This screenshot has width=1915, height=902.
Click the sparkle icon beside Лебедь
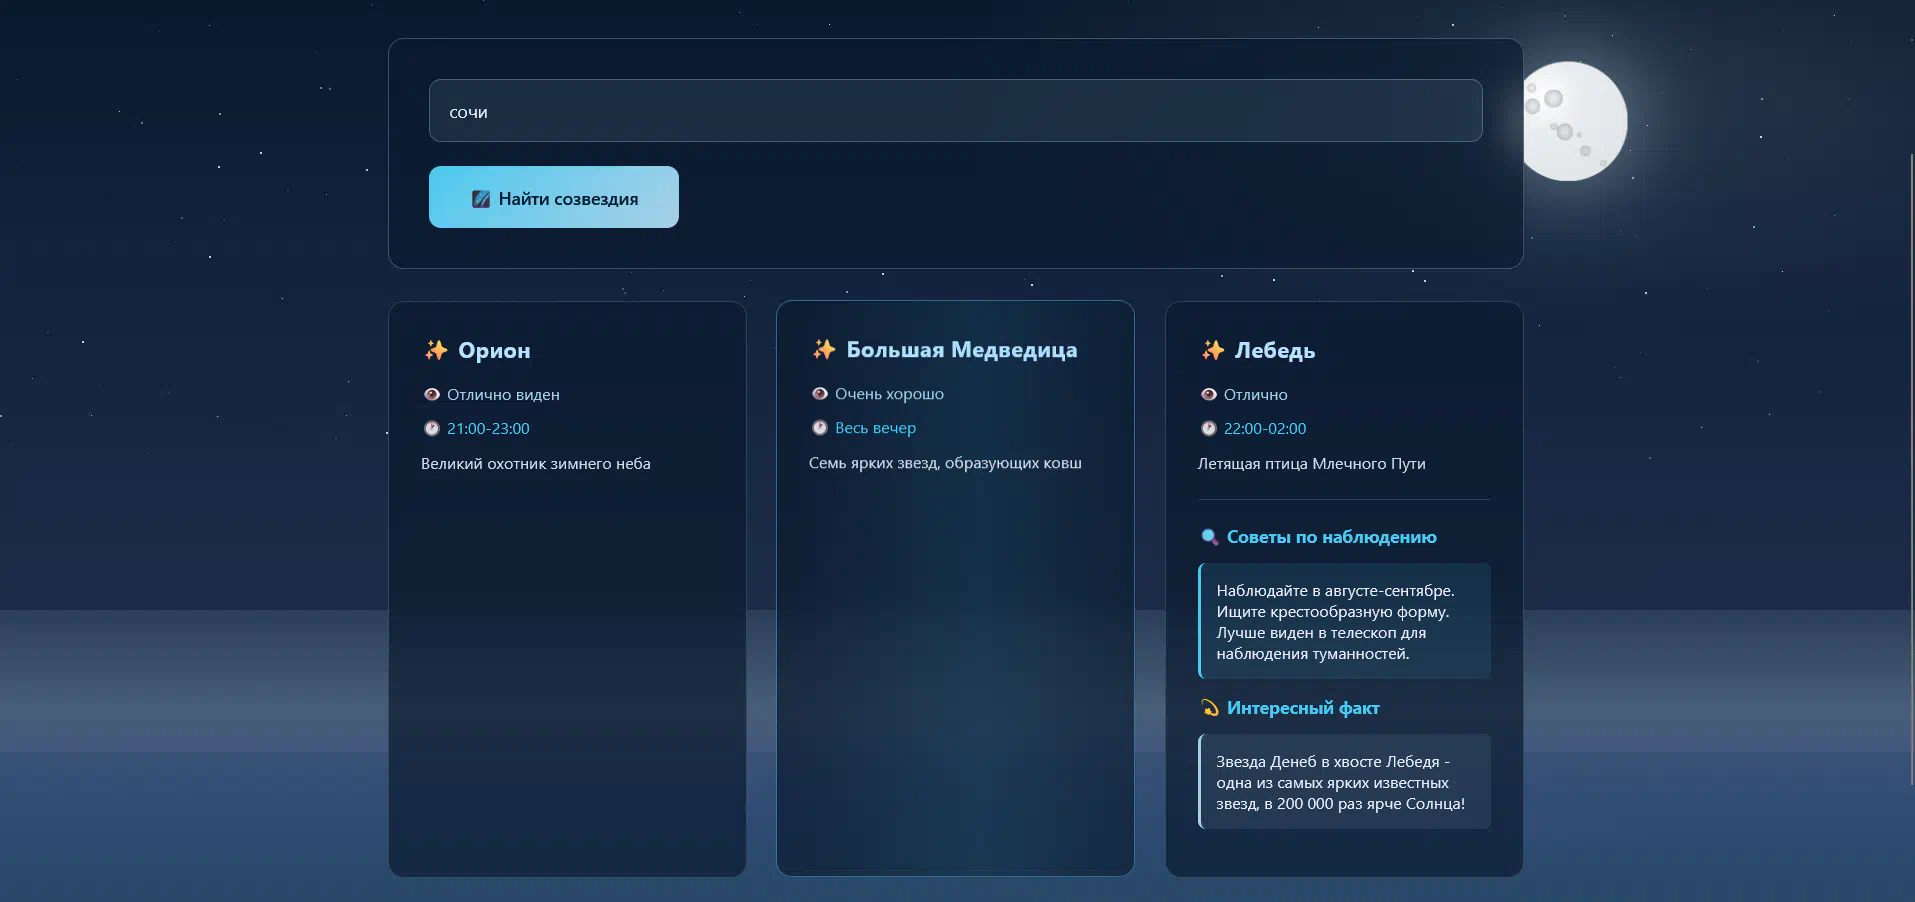[x=1213, y=350]
